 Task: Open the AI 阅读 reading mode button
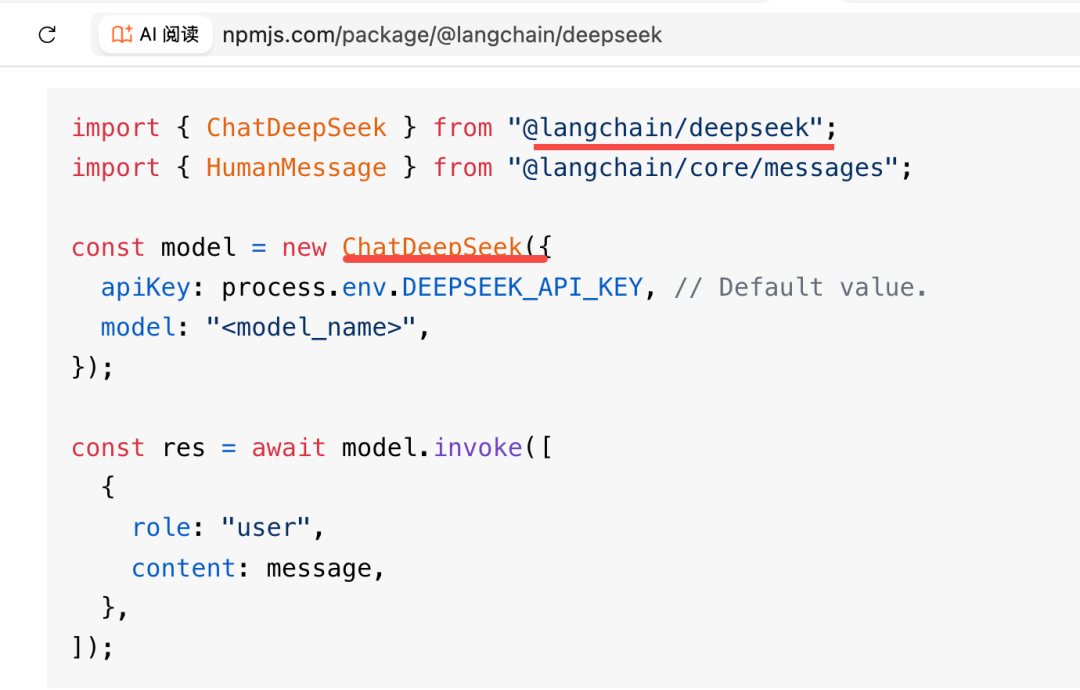[x=156, y=34]
